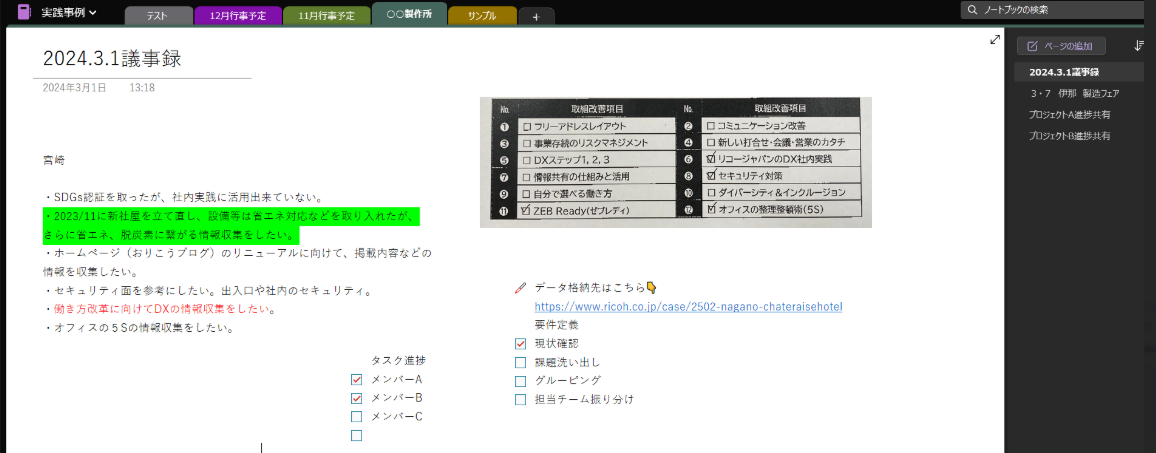Click the page sort icon
The height and width of the screenshot is (453, 1156).
1138,46
